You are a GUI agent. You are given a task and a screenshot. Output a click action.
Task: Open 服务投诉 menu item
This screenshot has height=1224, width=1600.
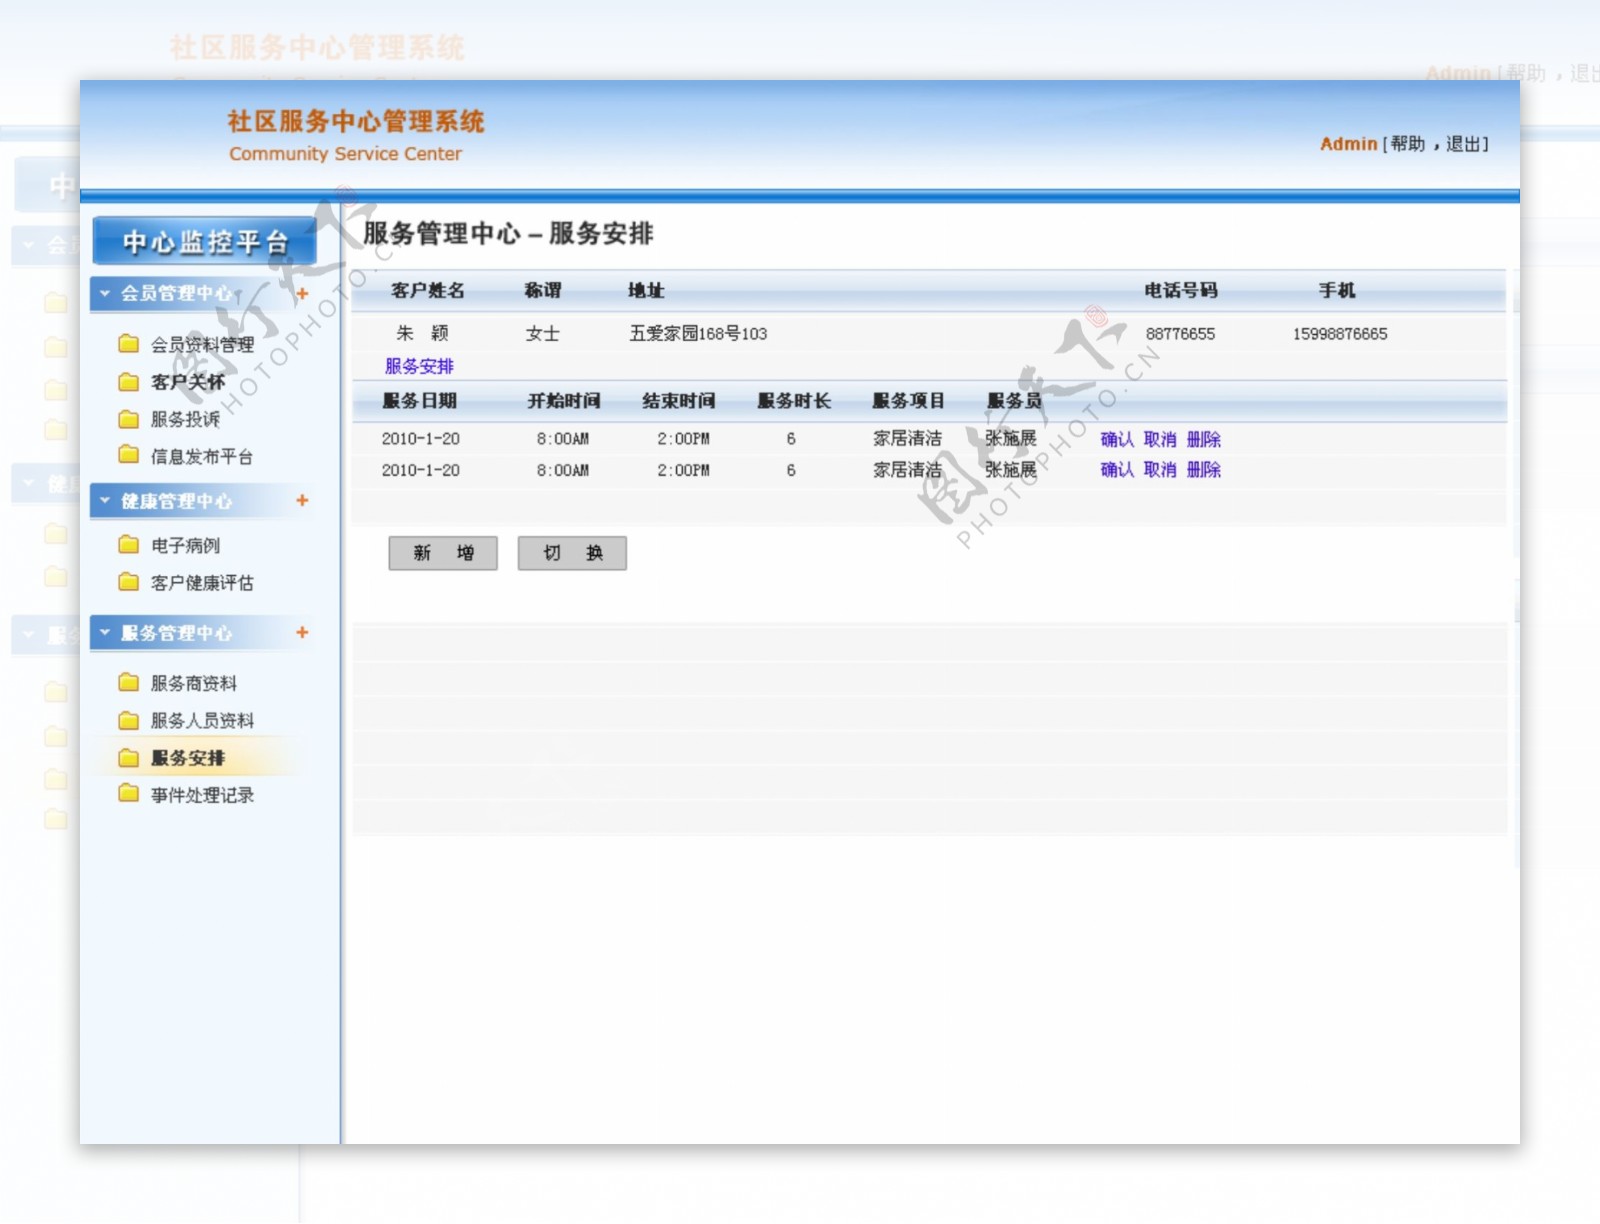tap(185, 419)
